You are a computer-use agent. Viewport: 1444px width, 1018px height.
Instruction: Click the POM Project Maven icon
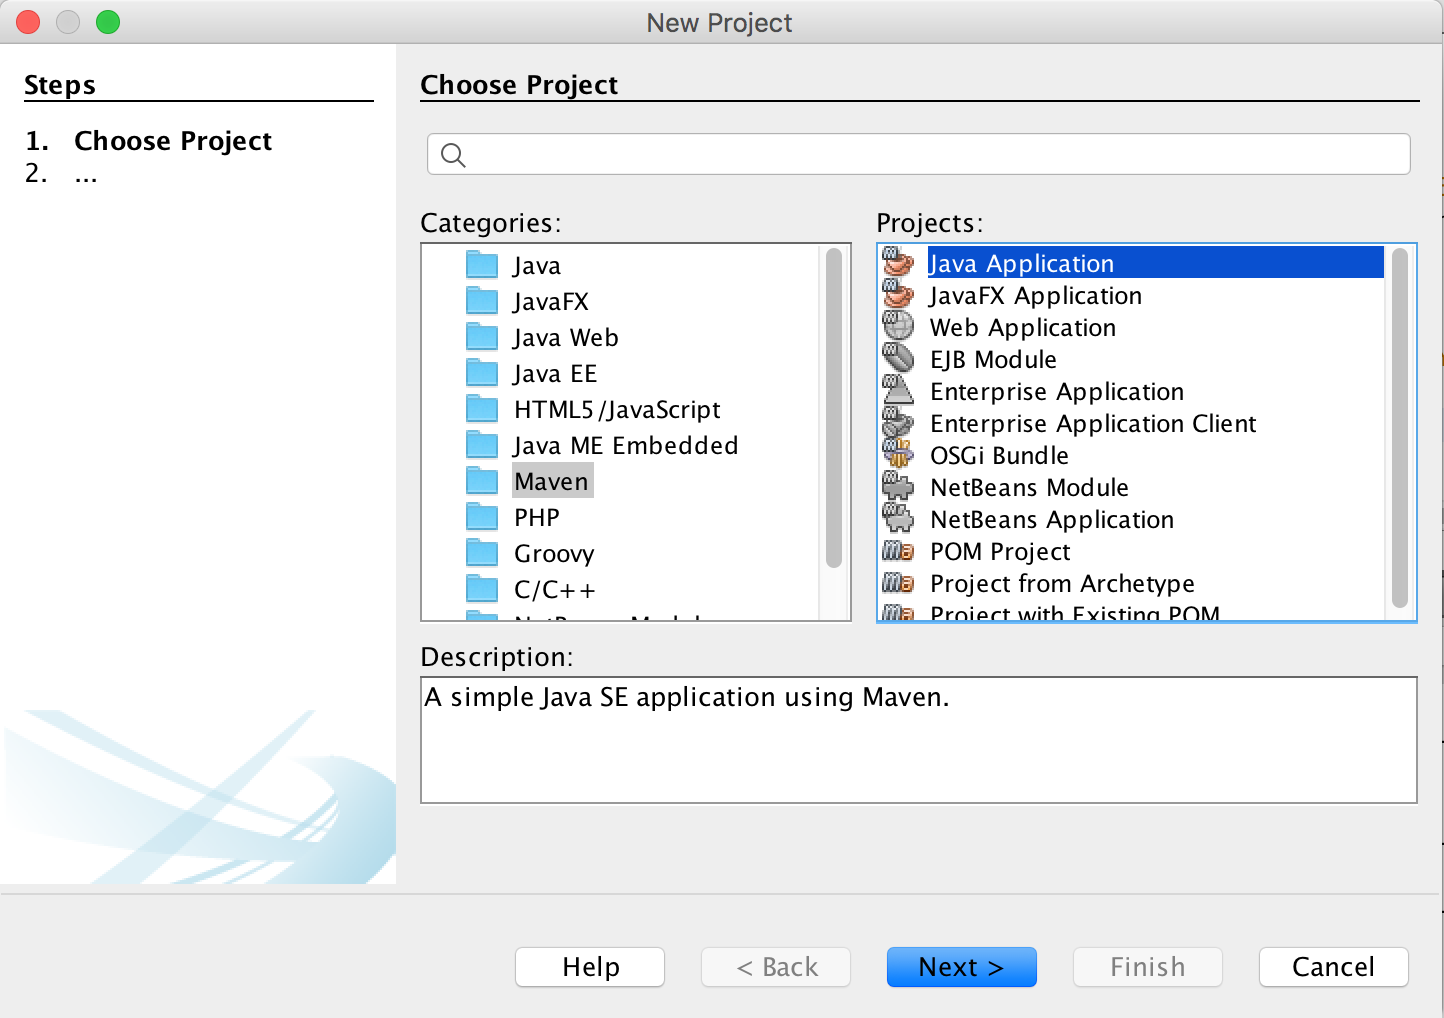click(x=898, y=551)
